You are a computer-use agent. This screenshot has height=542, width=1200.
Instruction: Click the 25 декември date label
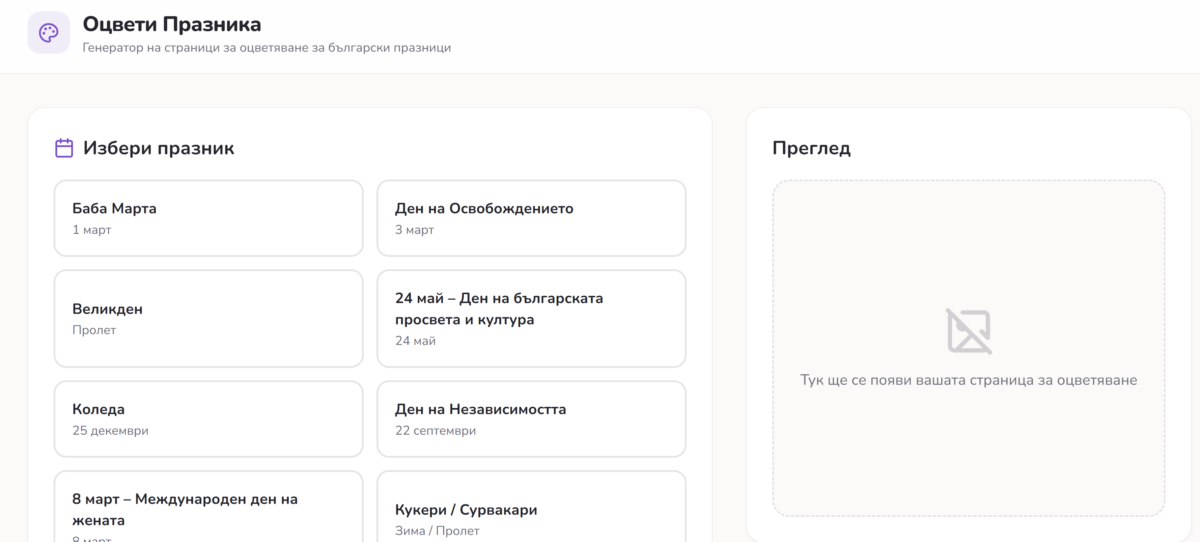coord(110,430)
